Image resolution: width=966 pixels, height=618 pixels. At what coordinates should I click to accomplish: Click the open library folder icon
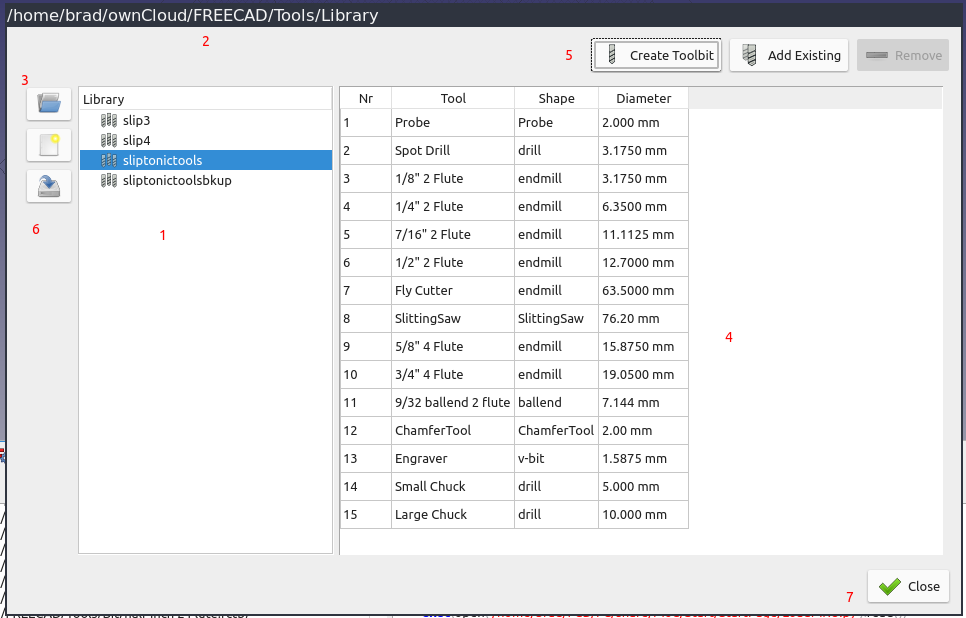tap(49, 104)
